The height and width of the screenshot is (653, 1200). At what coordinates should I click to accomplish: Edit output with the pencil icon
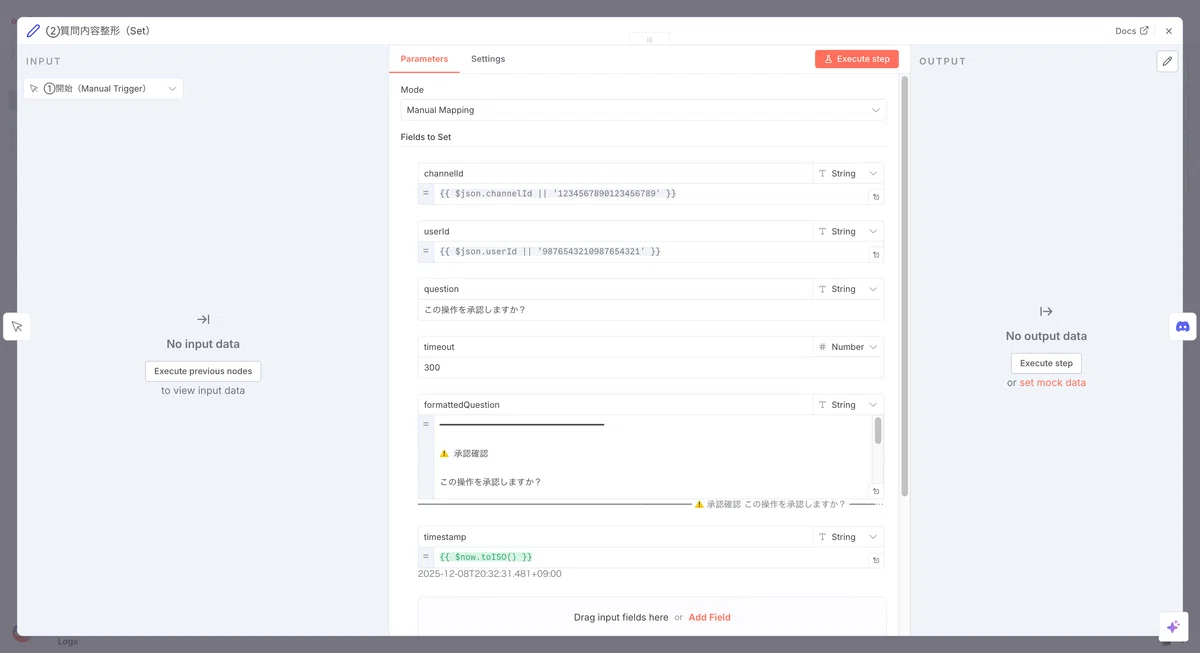tap(1167, 61)
